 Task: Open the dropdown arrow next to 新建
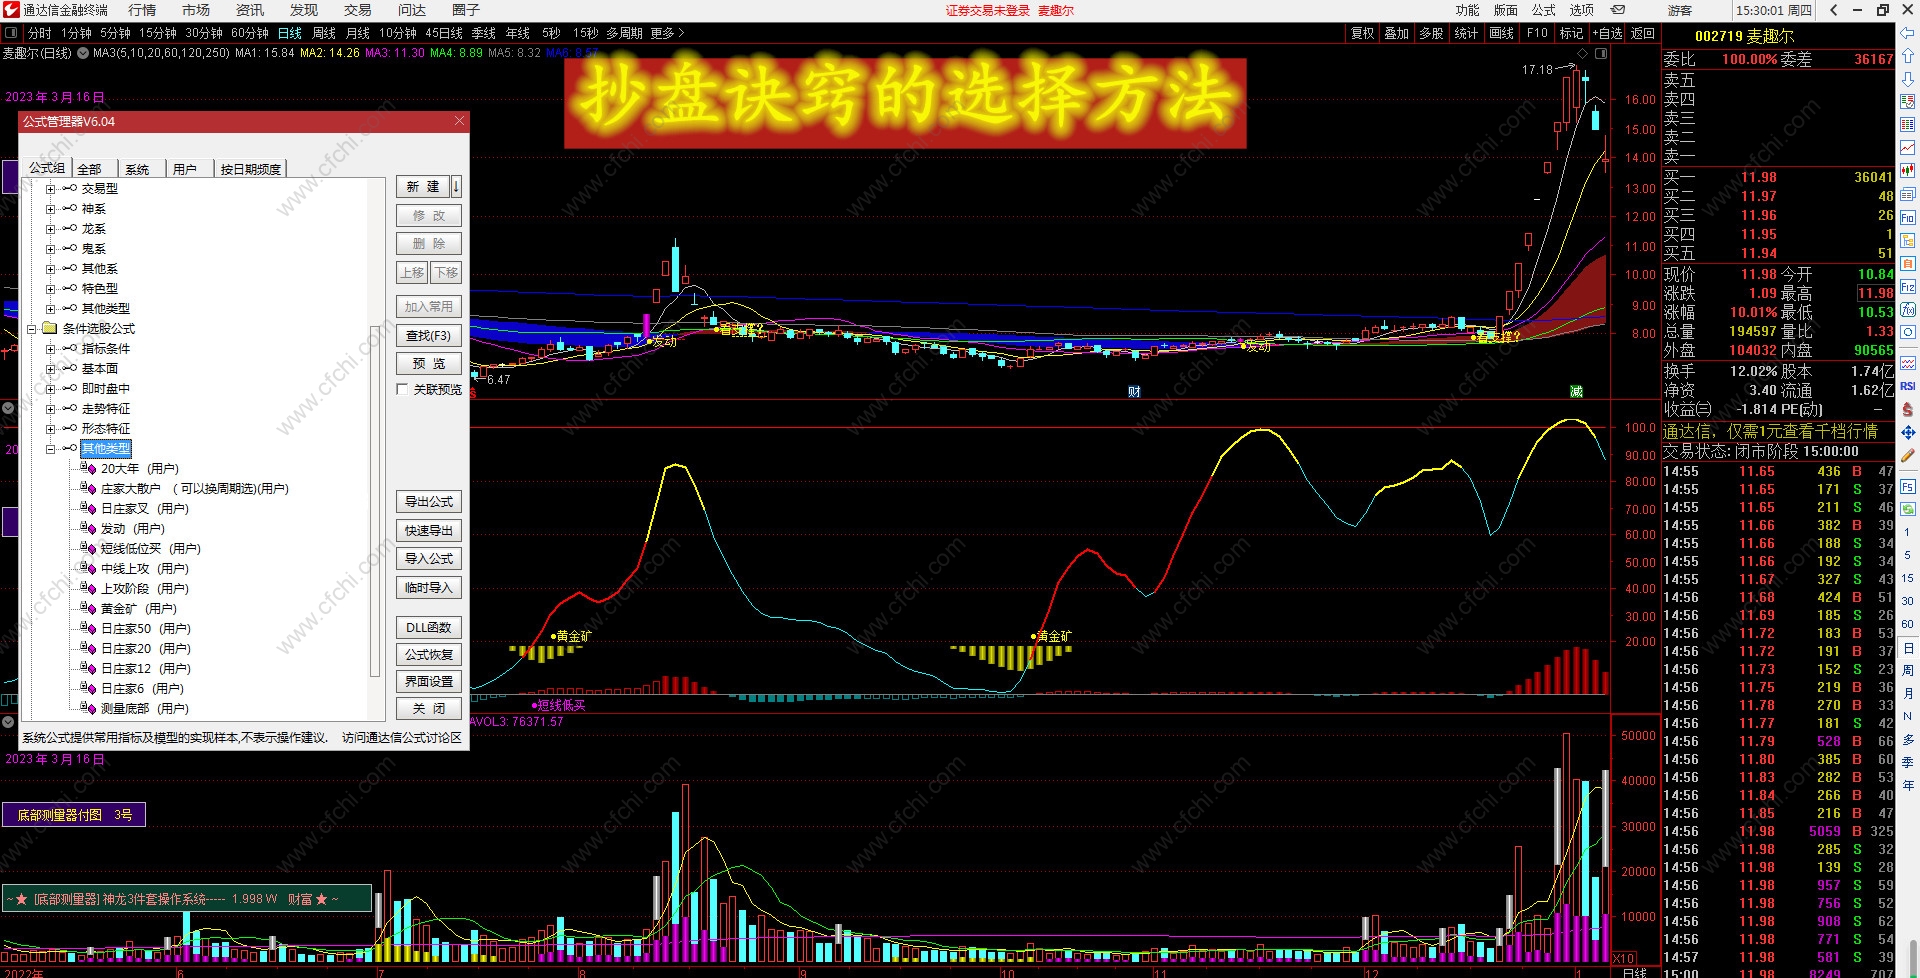pos(456,186)
